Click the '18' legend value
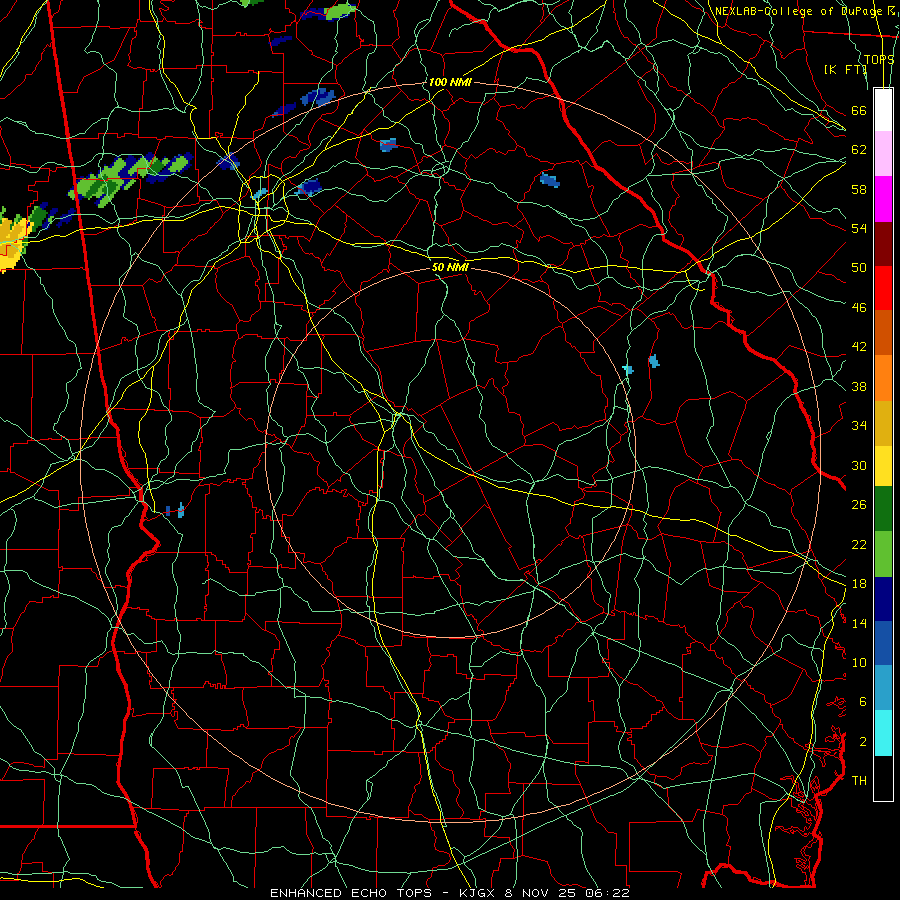This screenshot has width=900, height=900. (x=859, y=584)
